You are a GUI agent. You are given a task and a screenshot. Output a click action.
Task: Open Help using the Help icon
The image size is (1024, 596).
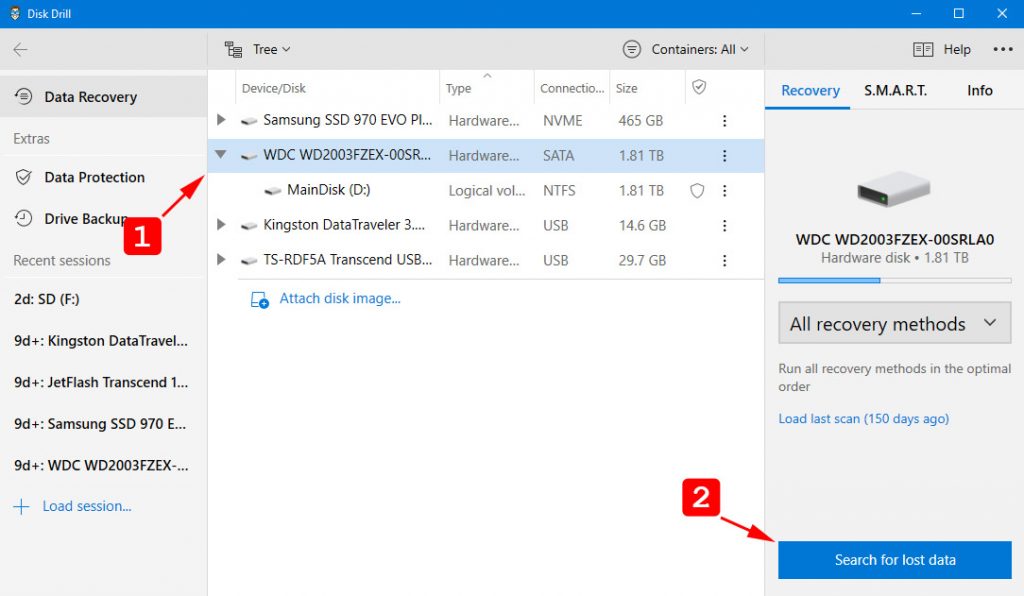[922, 48]
